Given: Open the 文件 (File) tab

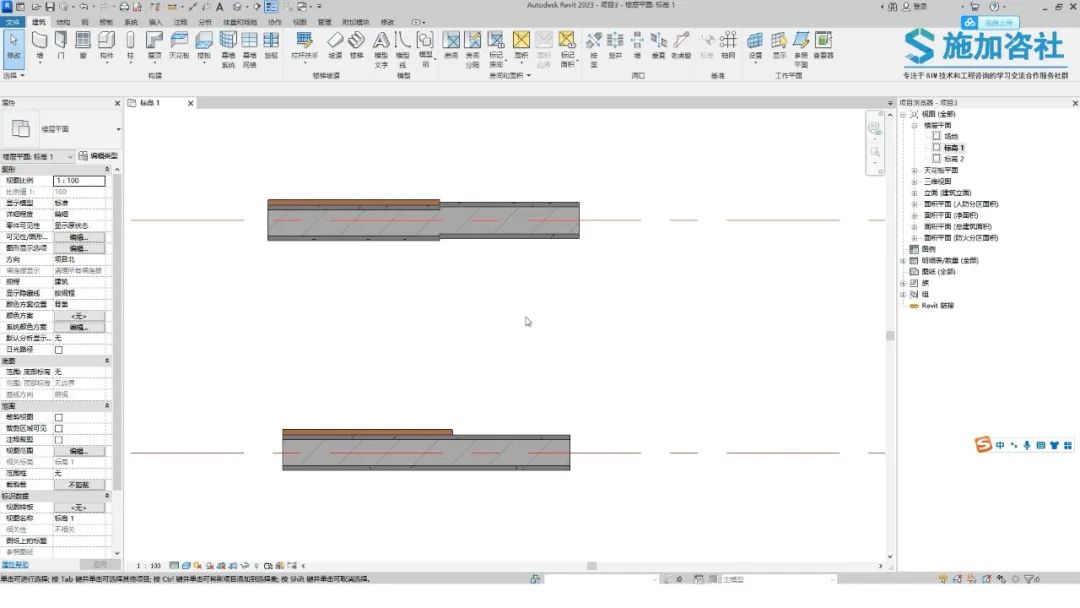Looking at the screenshot, I should point(12,22).
